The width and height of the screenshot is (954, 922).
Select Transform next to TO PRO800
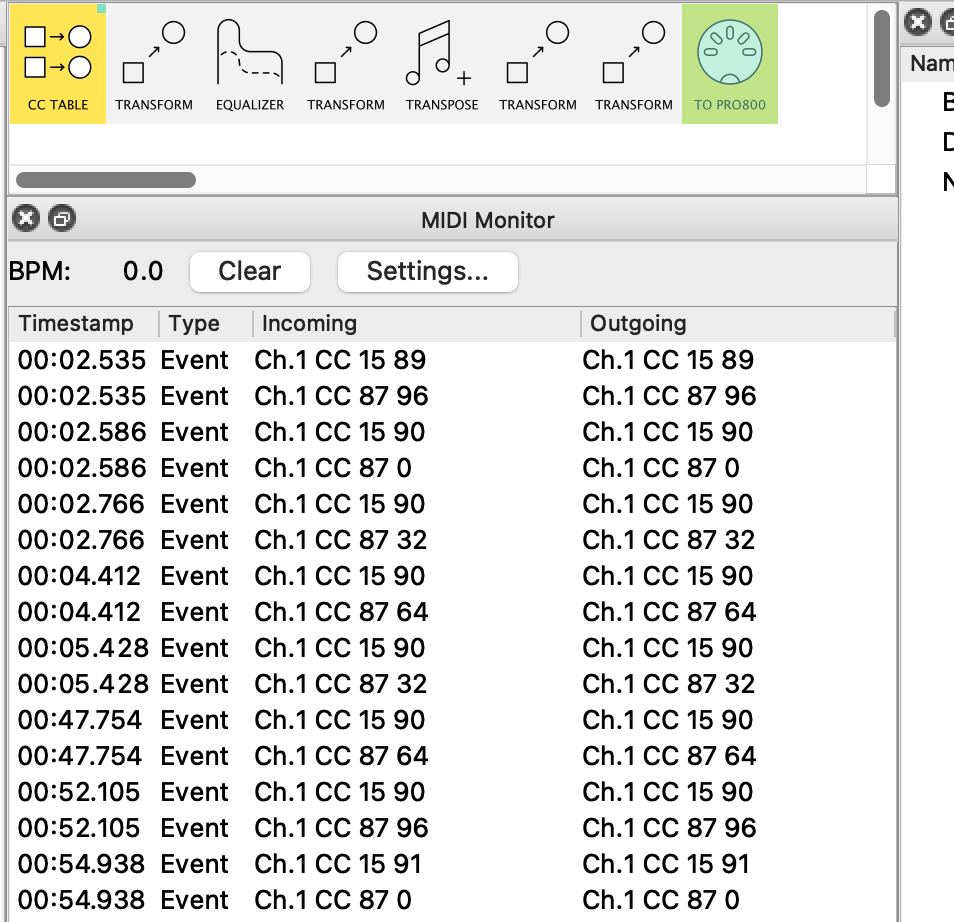[634, 64]
